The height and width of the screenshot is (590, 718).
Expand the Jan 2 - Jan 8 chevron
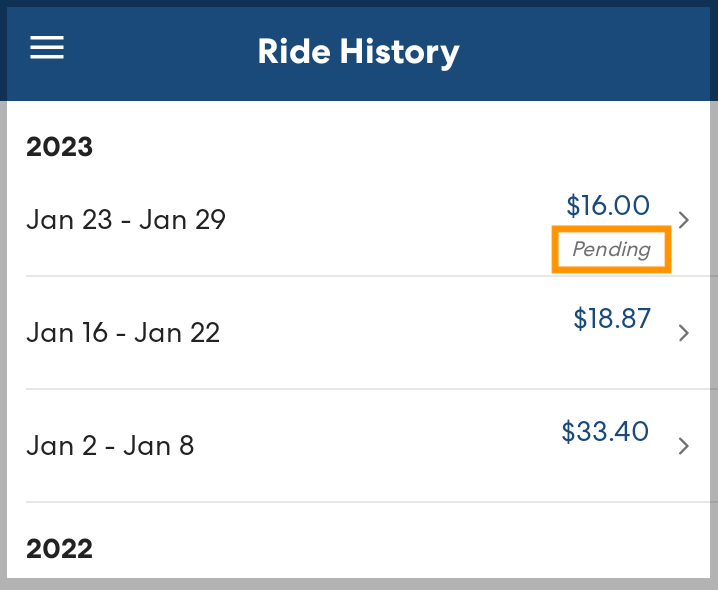point(684,446)
